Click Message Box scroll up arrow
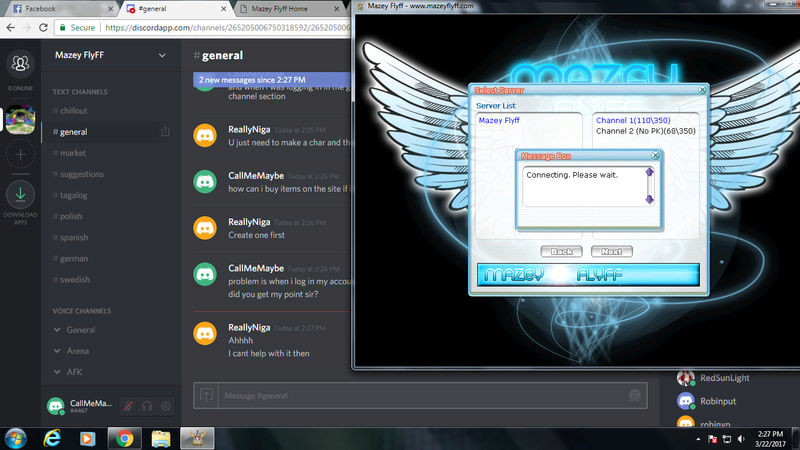 (x=649, y=172)
